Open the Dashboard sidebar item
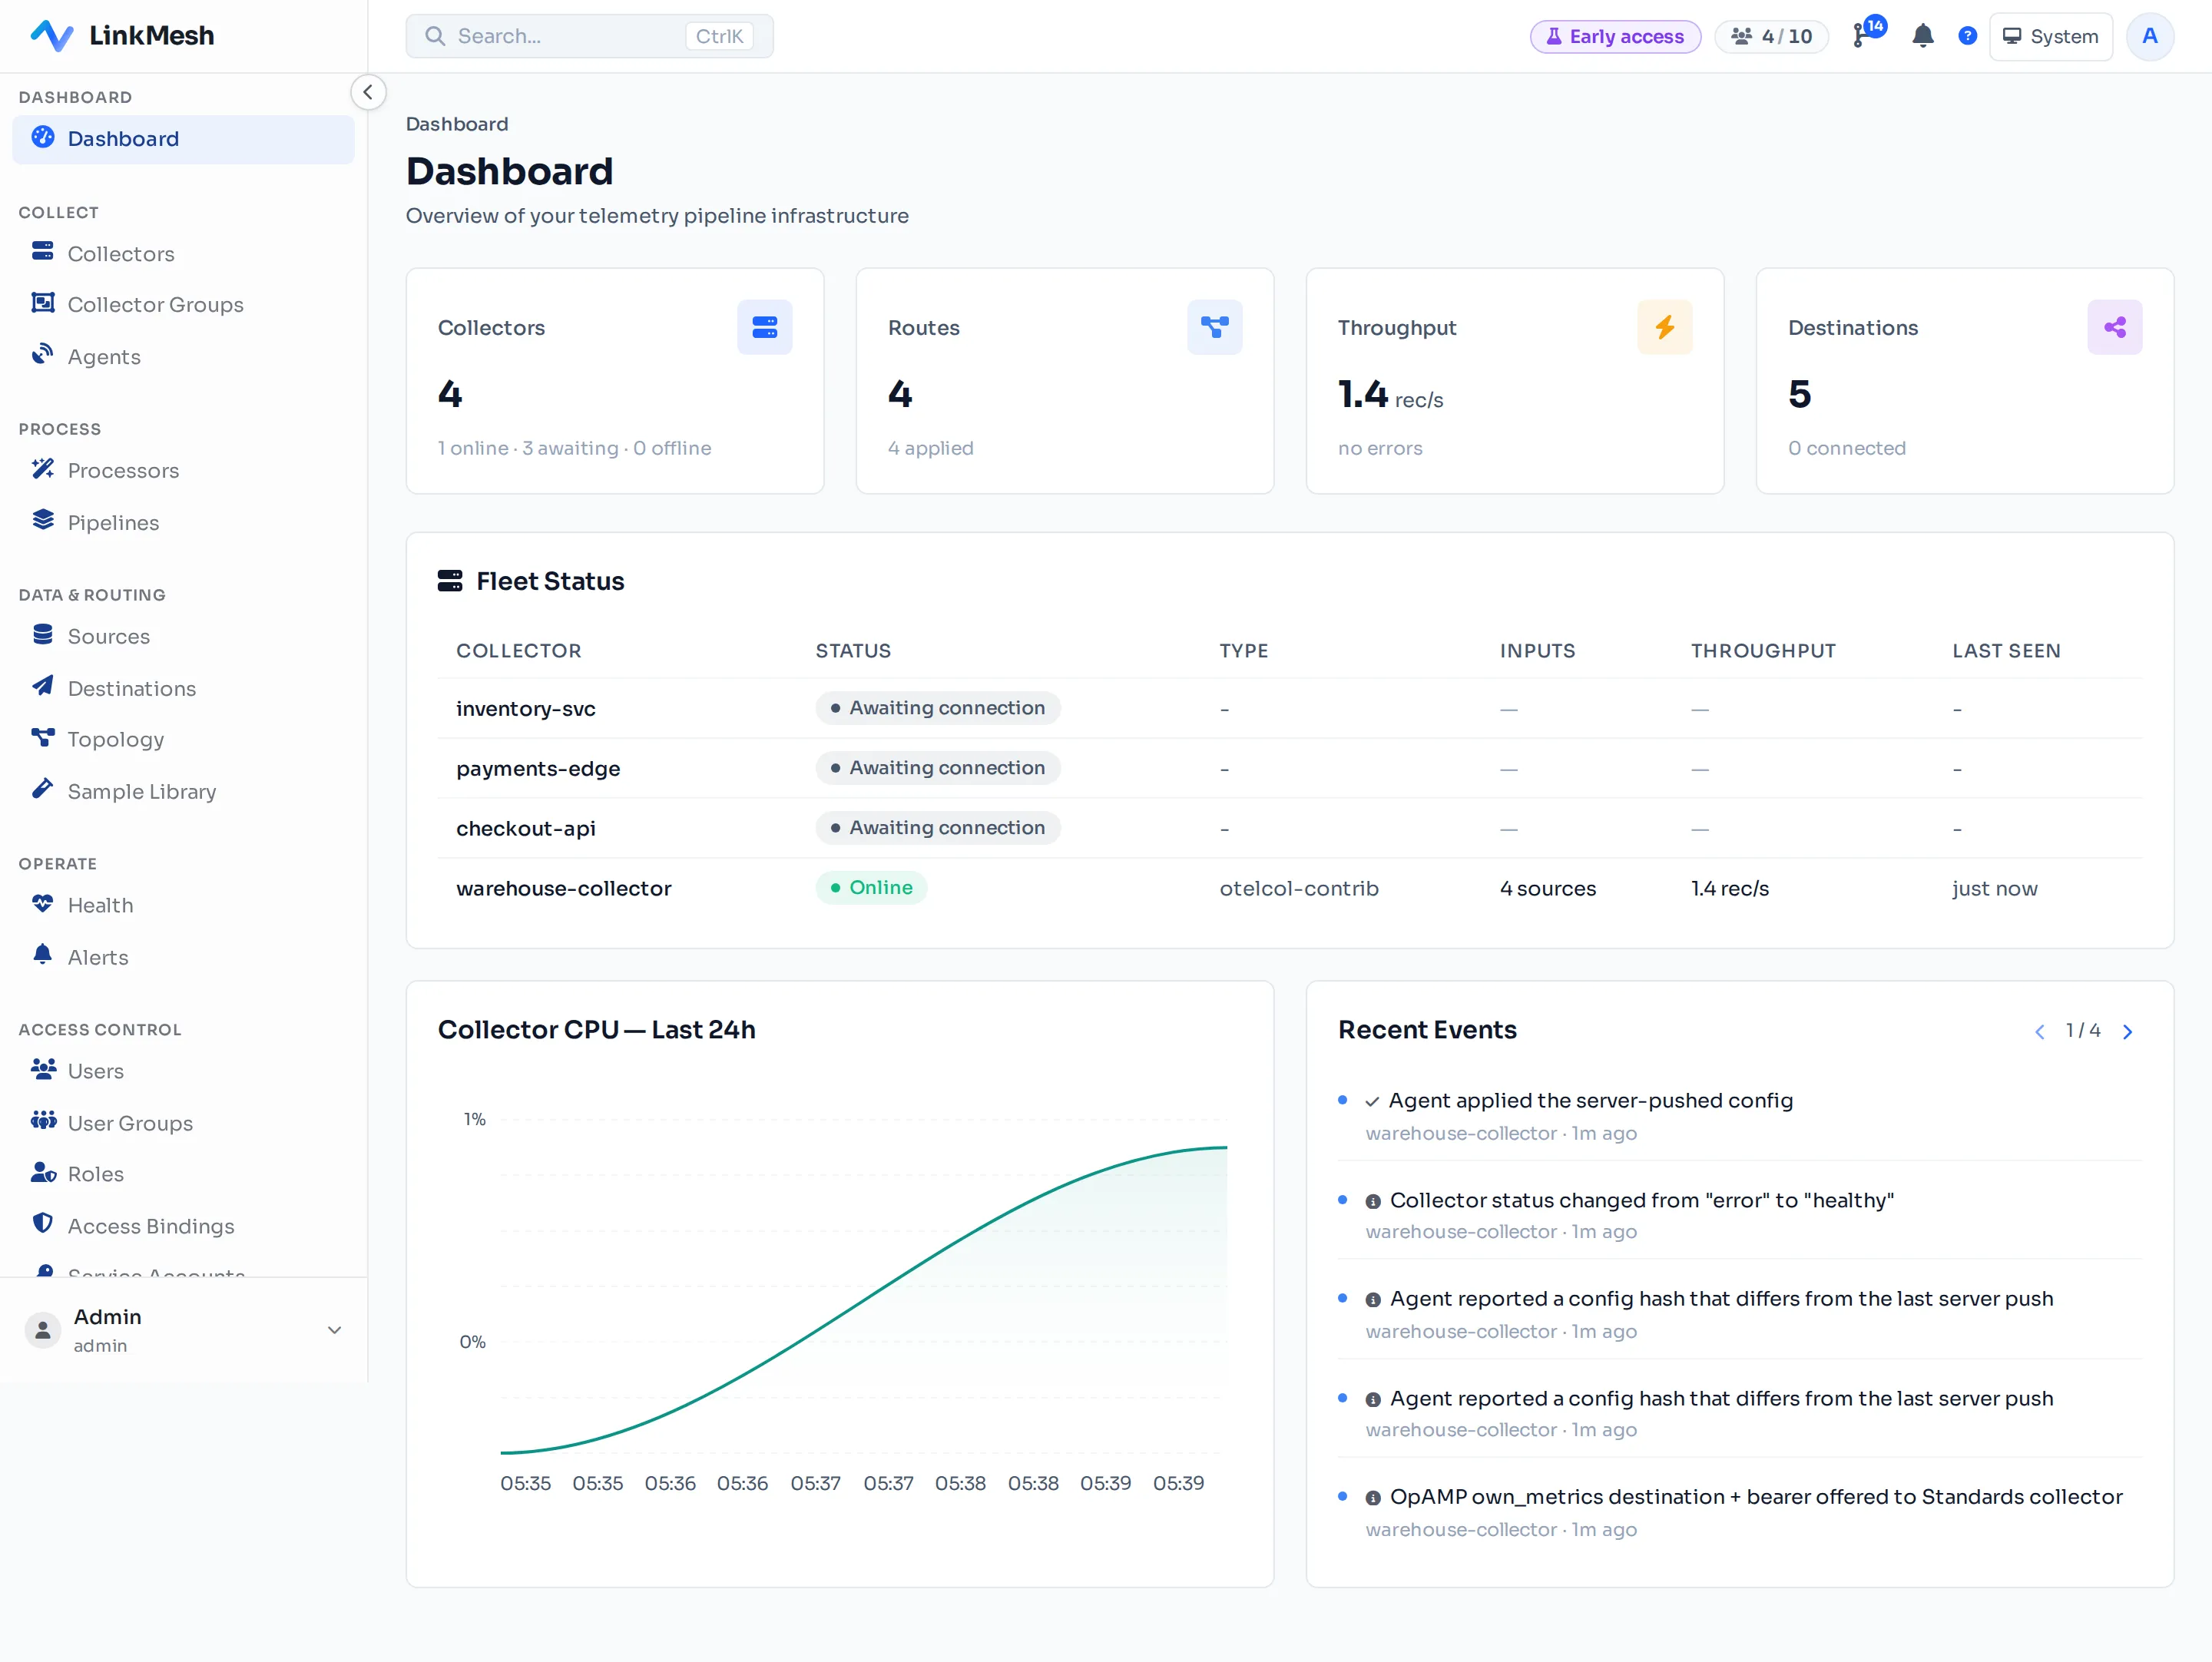2212x1662 pixels. (183, 139)
